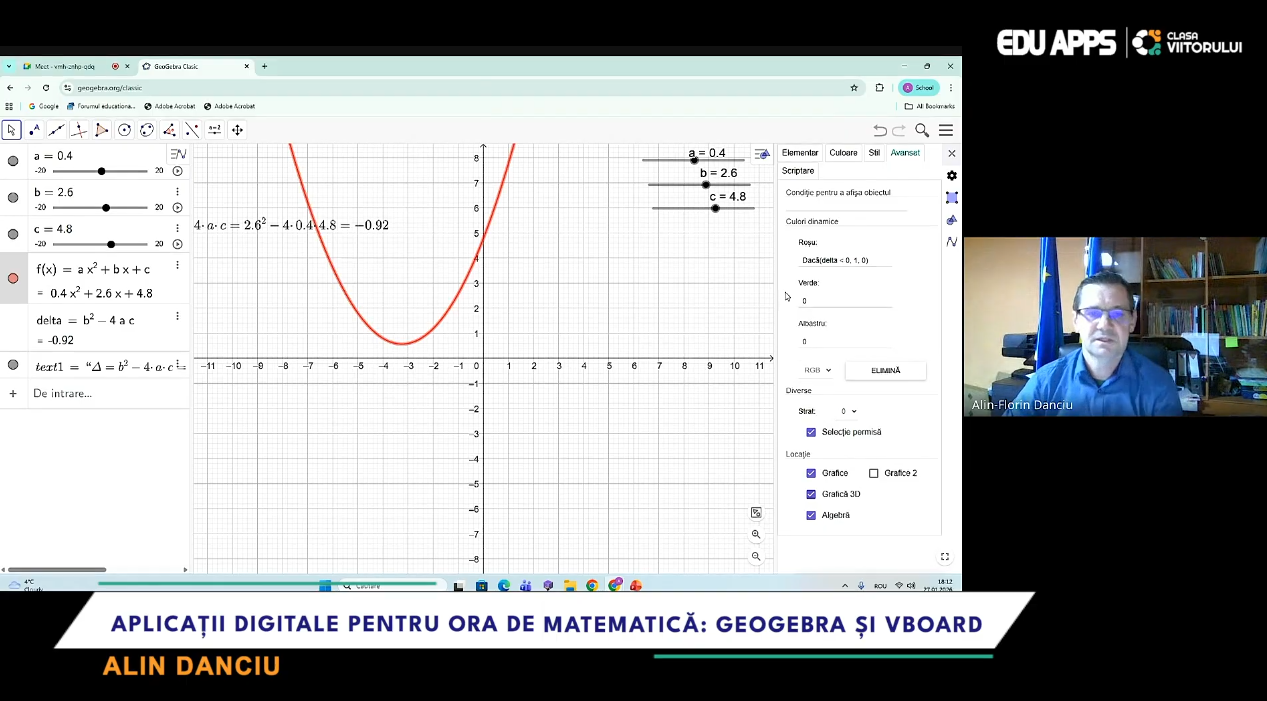Close the properties panel

952,154
